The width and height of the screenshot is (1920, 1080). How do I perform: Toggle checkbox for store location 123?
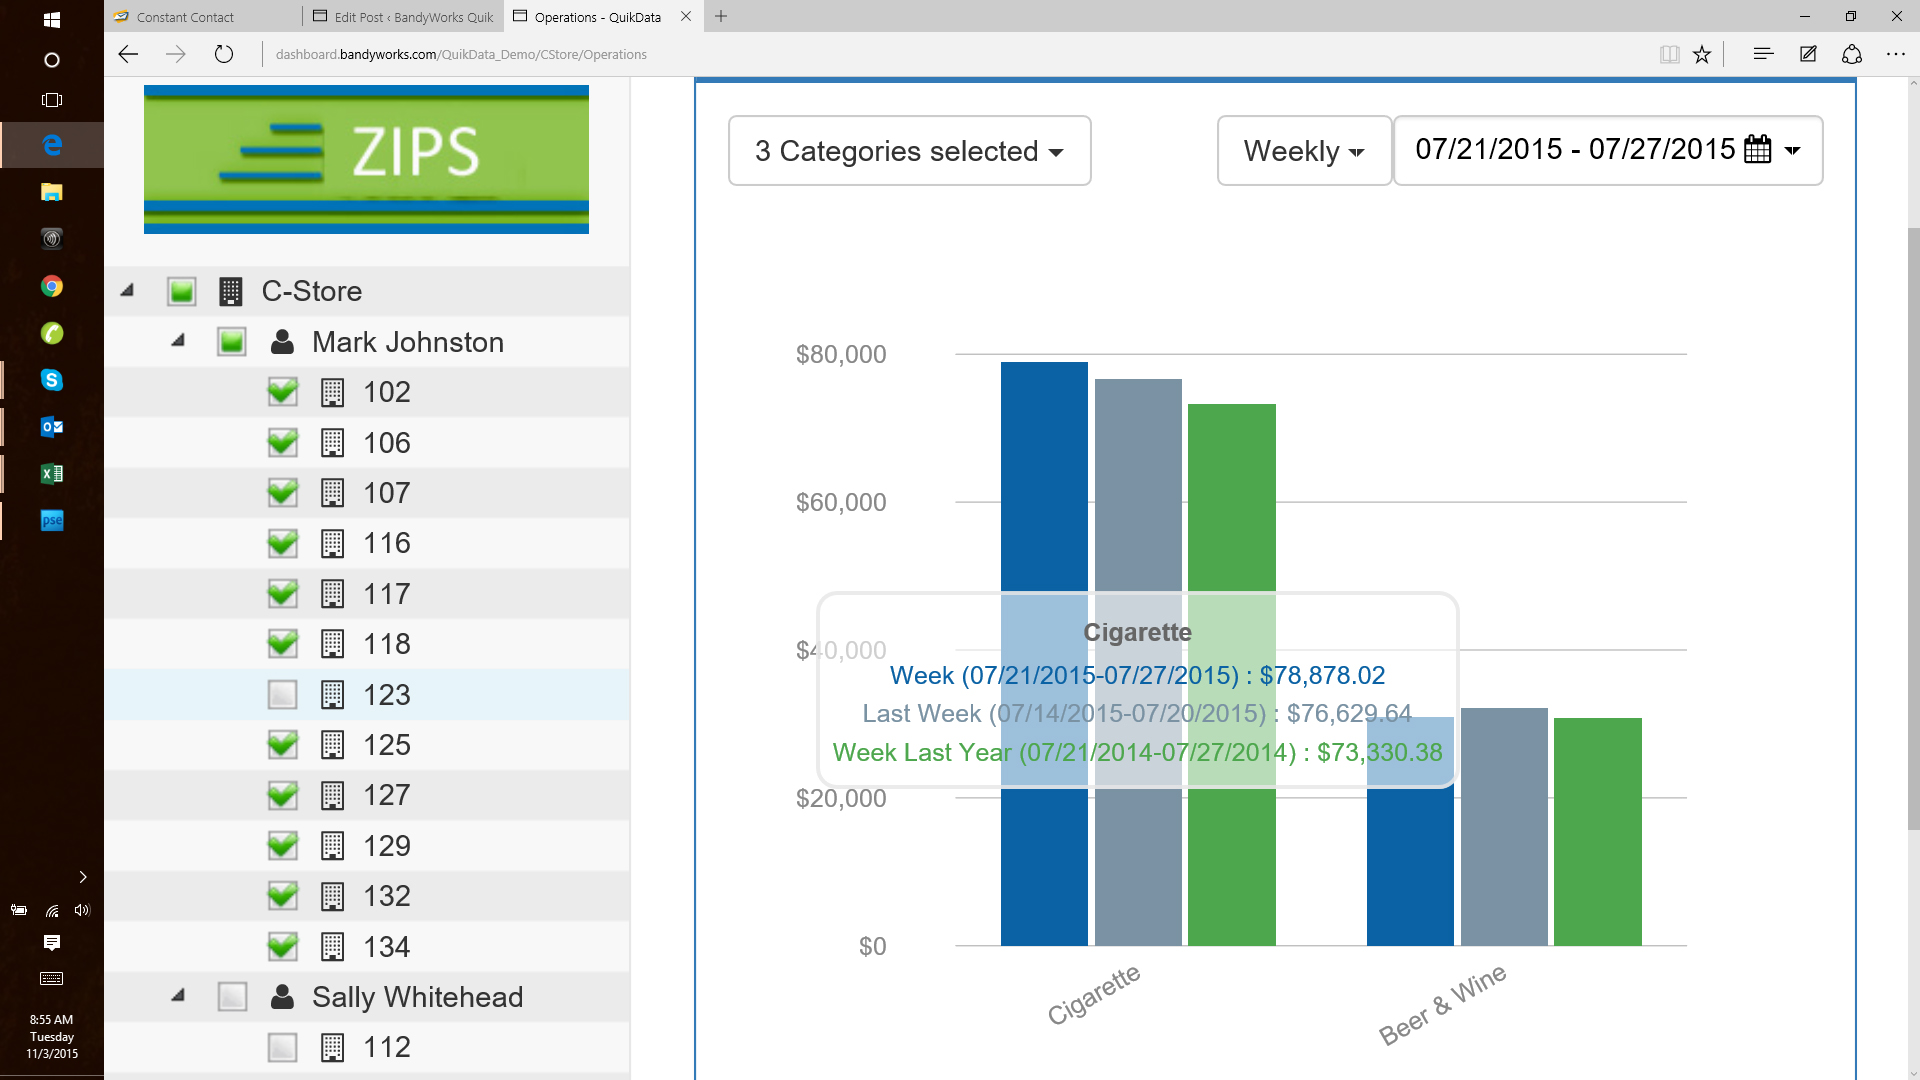point(282,692)
